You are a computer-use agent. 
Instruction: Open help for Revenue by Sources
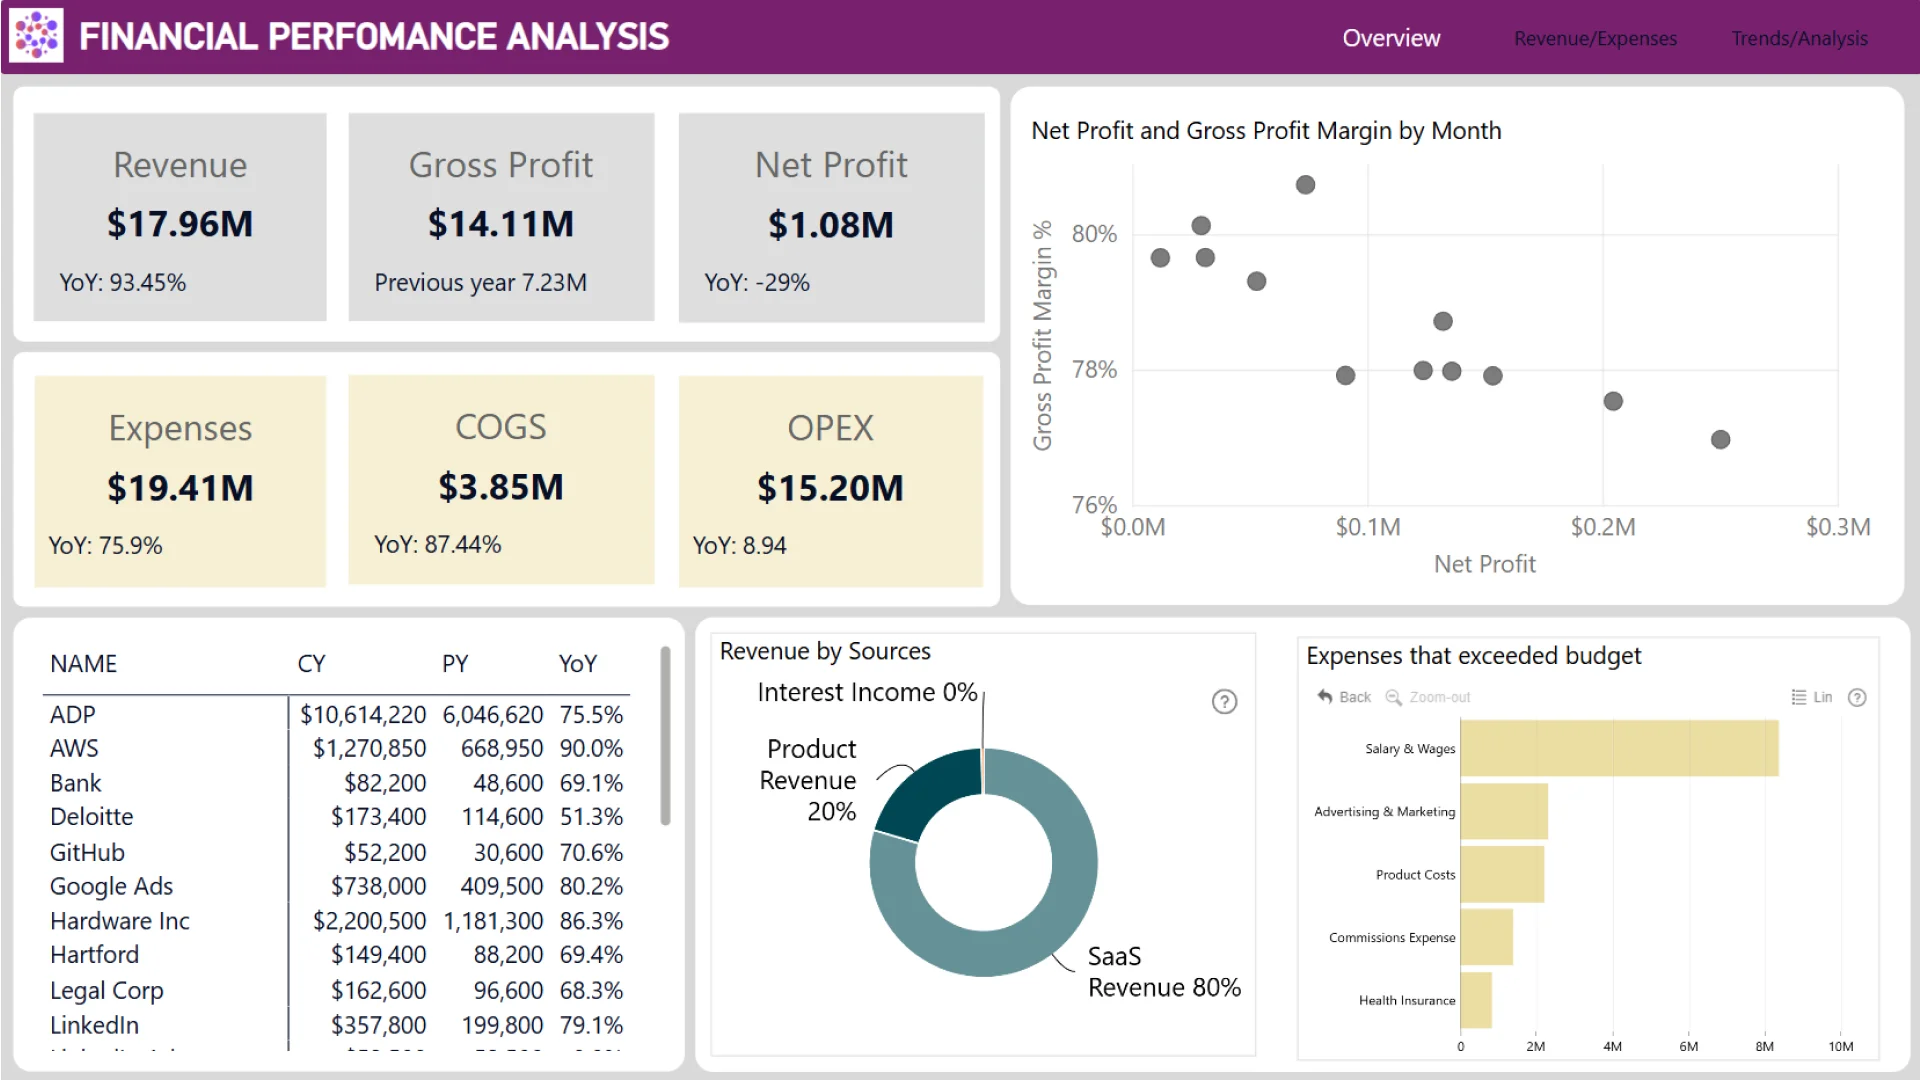coord(1224,702)
